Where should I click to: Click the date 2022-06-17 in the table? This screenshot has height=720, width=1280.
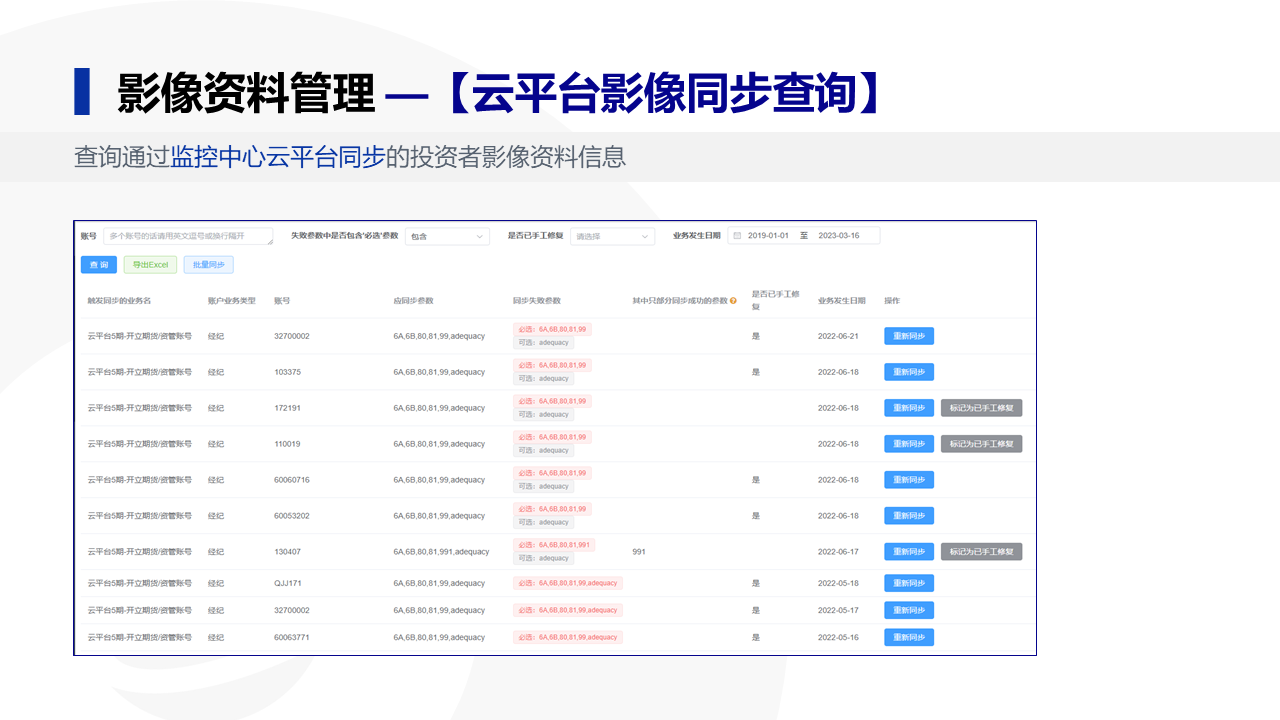tap(838, 552)
